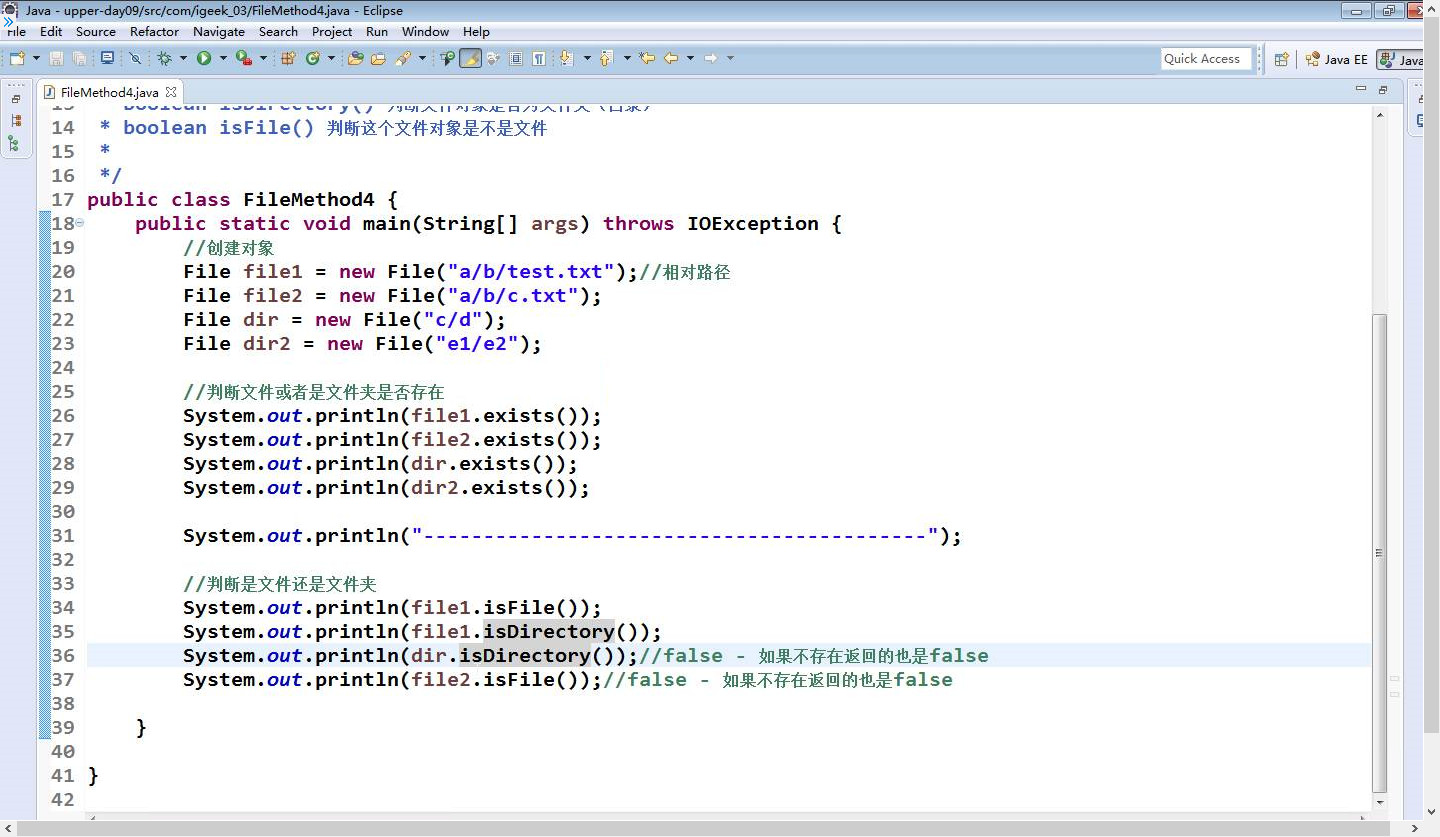Open the New wizard dropdown arrow
This screenshot has width=1440, height=837.
click(x=36, y=58)
